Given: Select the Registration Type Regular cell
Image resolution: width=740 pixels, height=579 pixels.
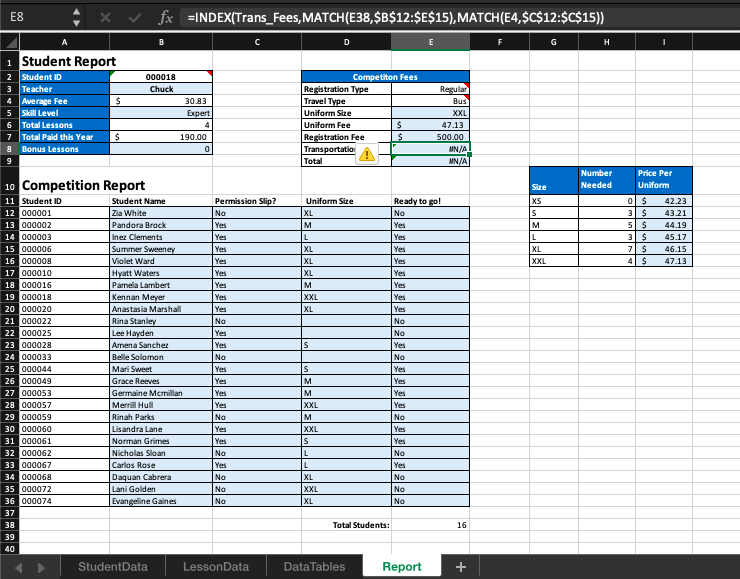Looking at the screenshot, I should pos(430,89).
